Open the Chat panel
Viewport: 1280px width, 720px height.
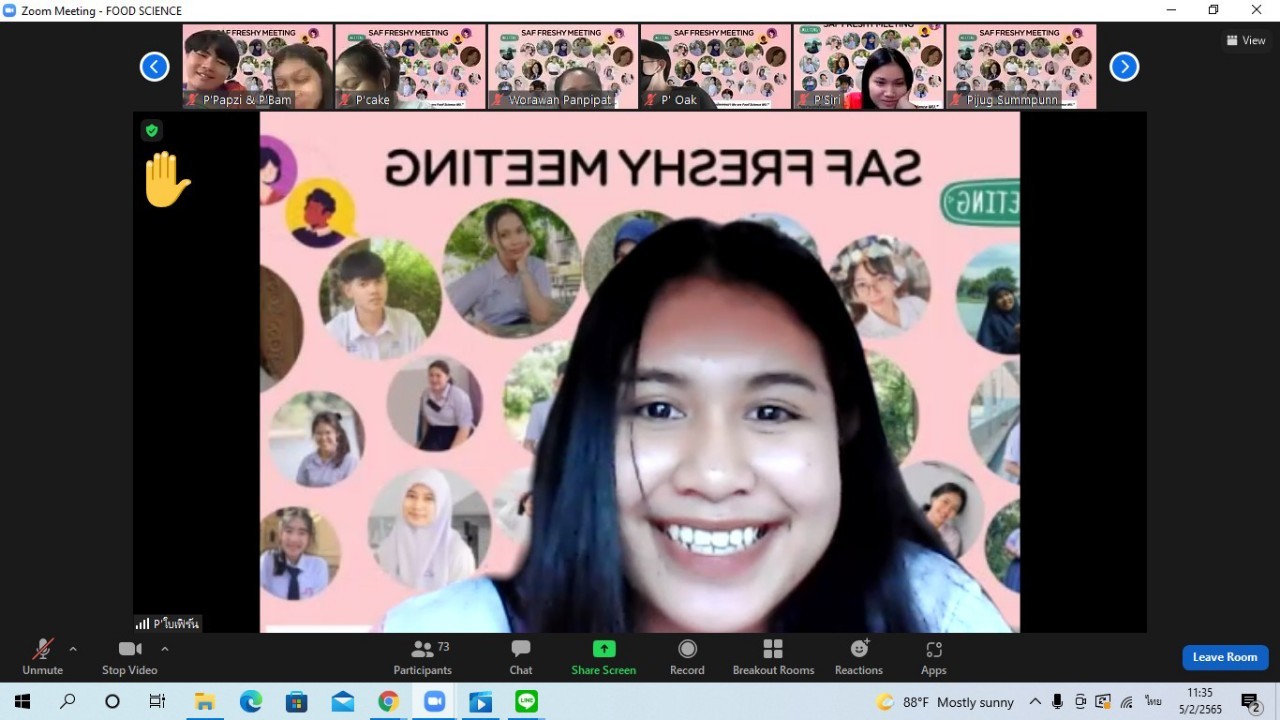point(520,657)
